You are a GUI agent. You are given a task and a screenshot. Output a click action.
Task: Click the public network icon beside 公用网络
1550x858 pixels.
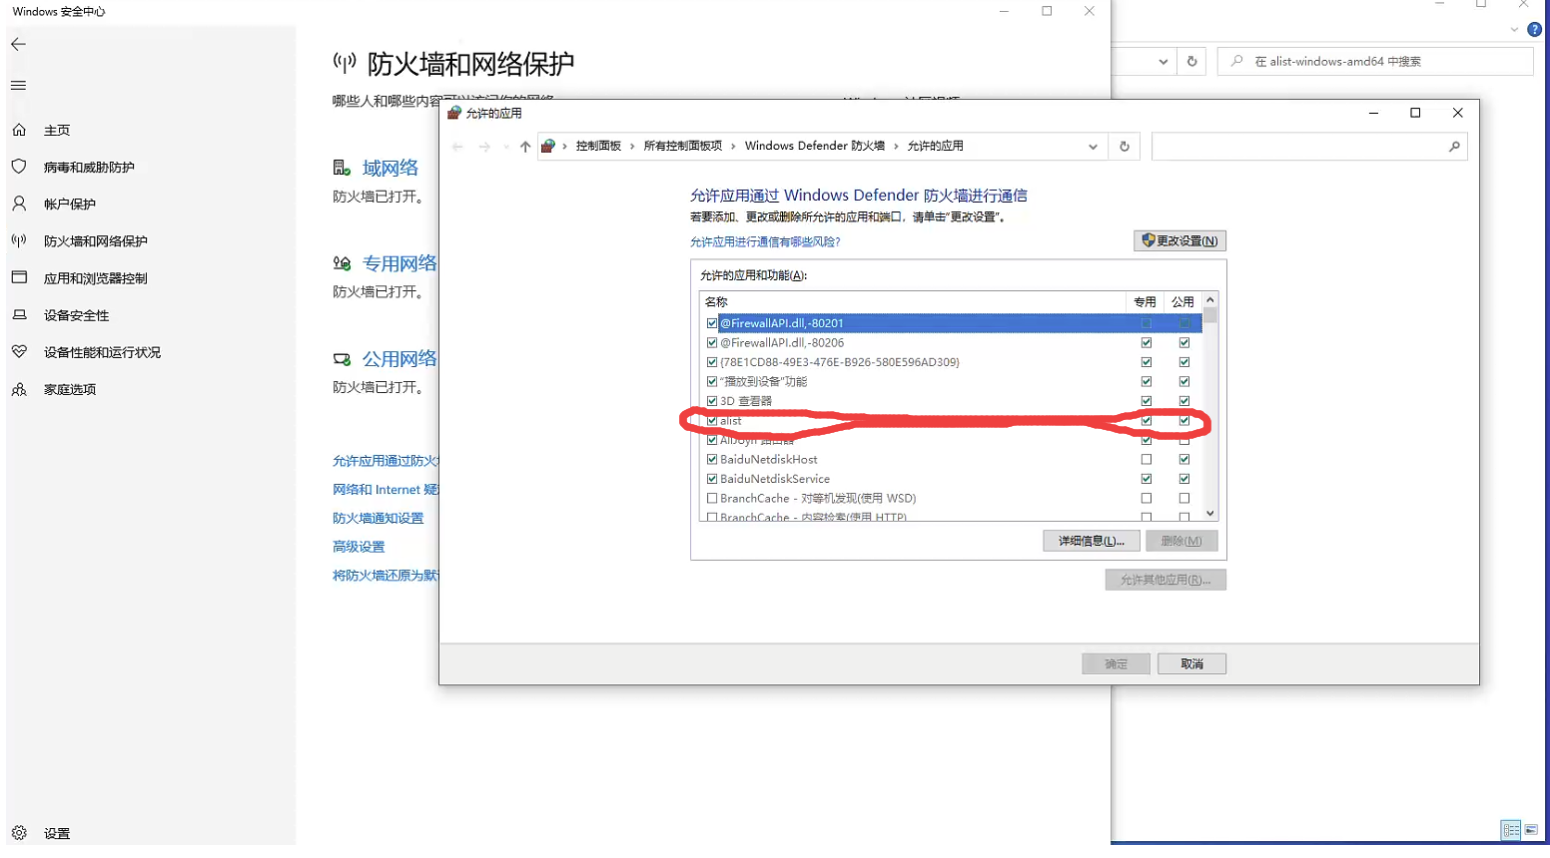tap(342, 359)
